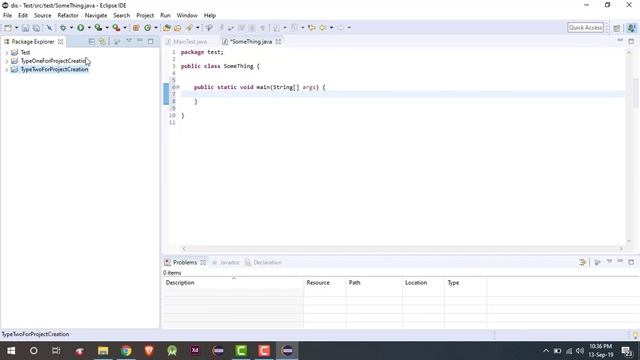The height and width of the screenshot is (360, 640).
Task: Switch to the MainTest.java editor tab
Action: (x=190, y=42)
